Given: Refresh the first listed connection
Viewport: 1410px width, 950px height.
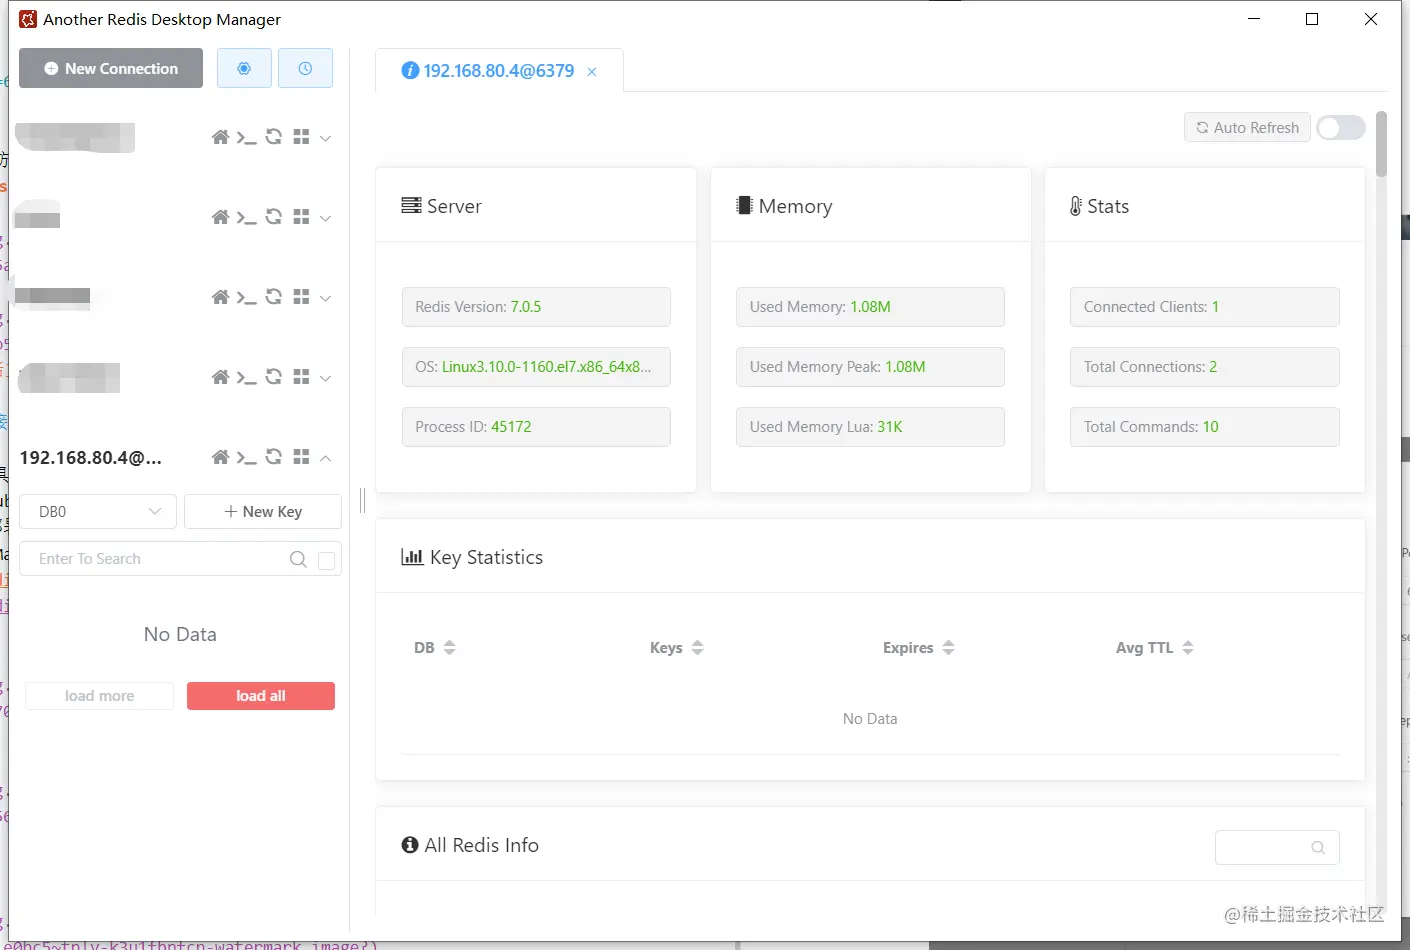Looking at the screenshot, I should [x=274, y=137].
